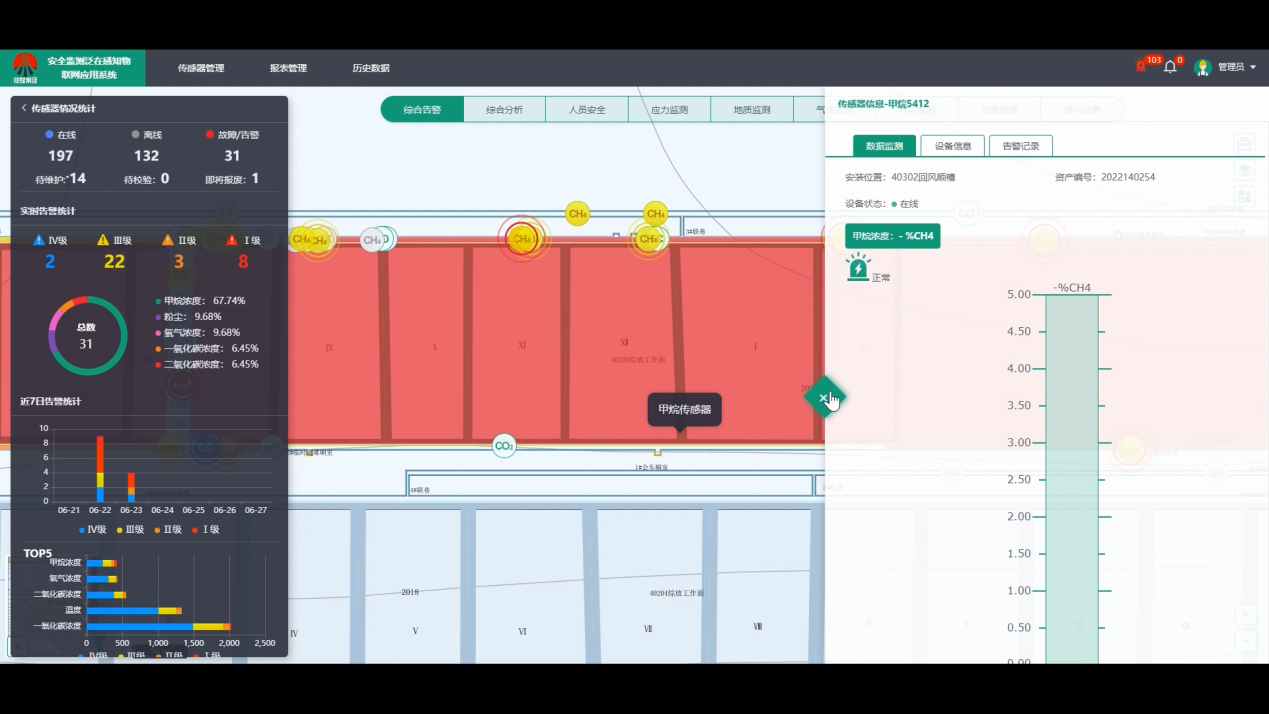Click the administrator avatar icon
1269x714 pixels.
coord(1203,67)
